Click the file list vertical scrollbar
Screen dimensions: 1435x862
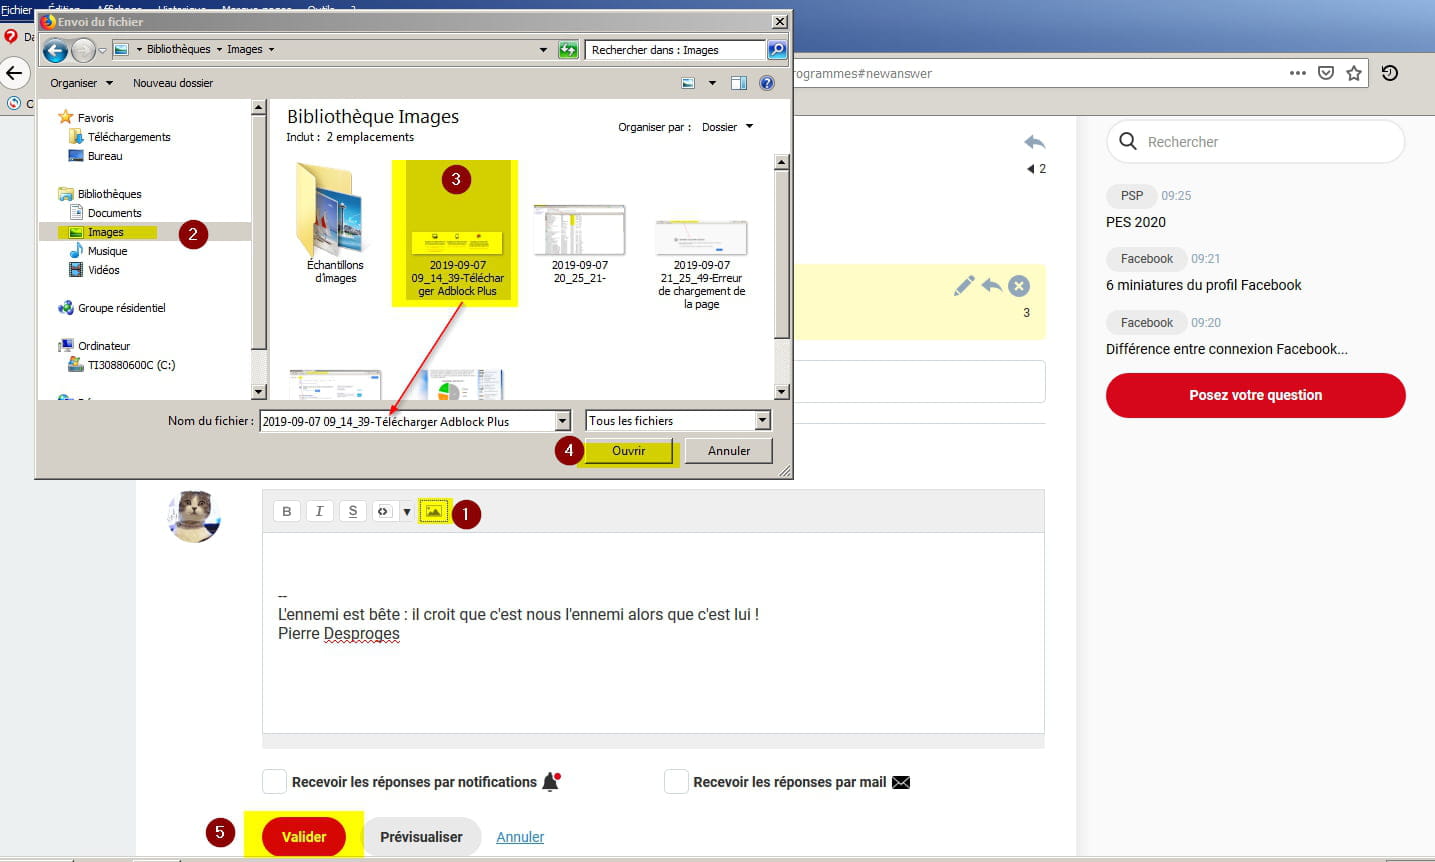782,254
